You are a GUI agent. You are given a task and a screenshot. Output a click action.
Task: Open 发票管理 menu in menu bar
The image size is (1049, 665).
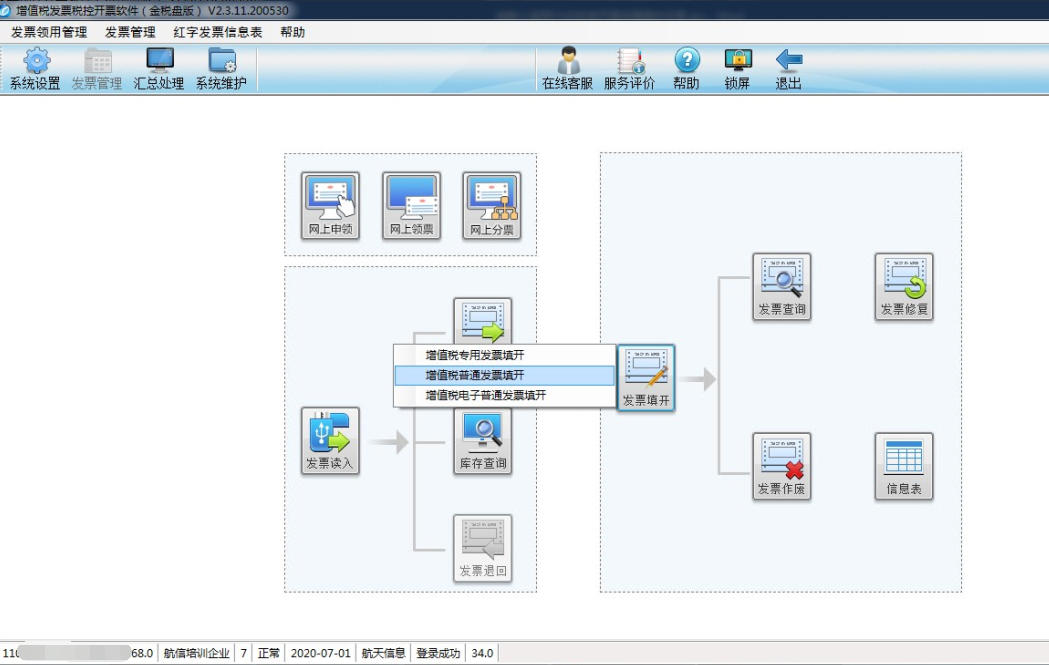[x=130, y=32]
